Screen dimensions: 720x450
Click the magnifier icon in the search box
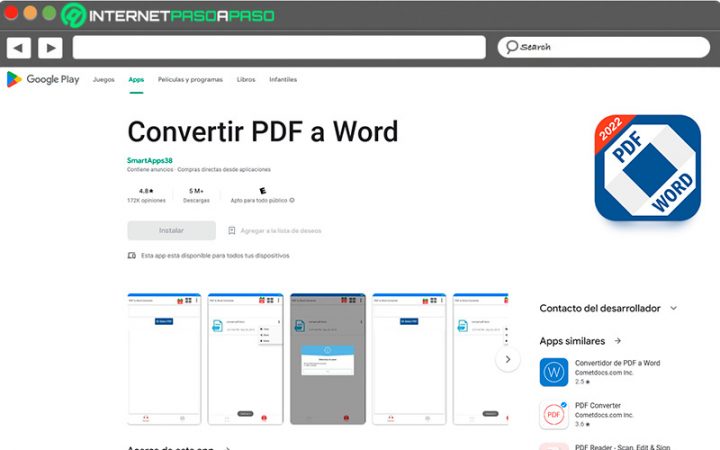pos(512,47)
